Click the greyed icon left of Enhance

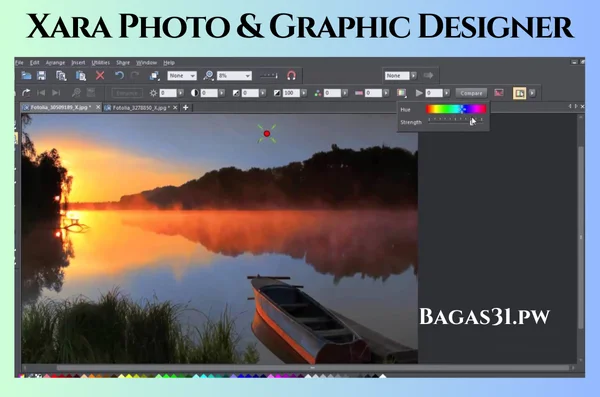click(91, 93)
